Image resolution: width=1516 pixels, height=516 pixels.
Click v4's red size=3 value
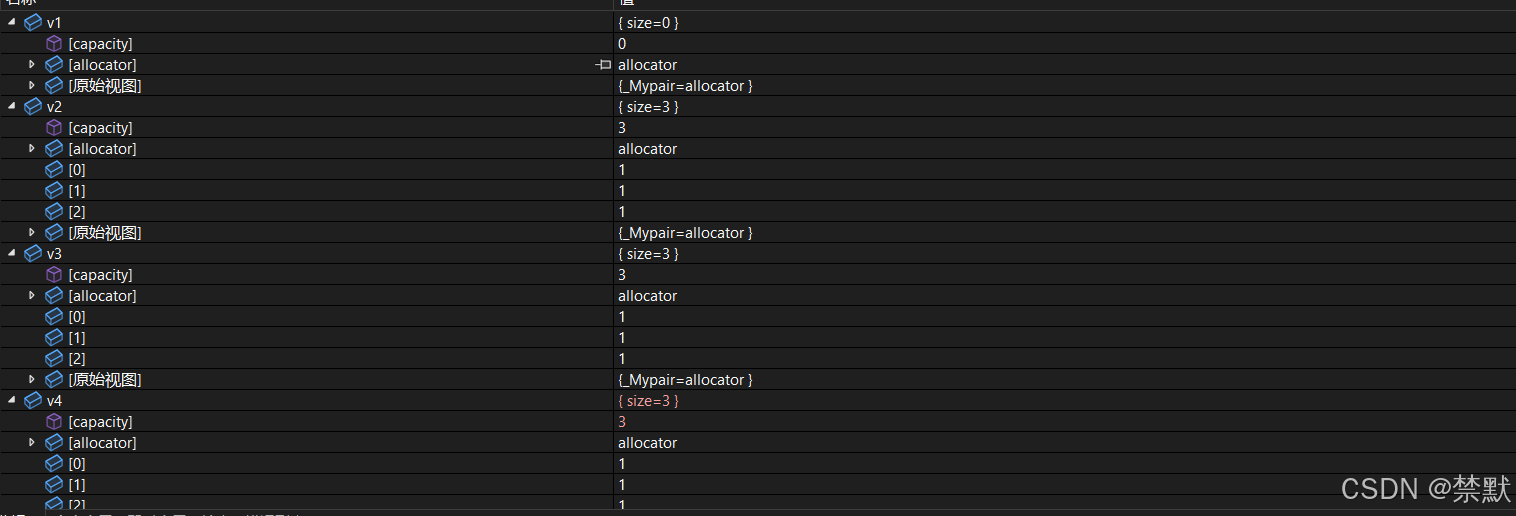(x=648, y=401)
